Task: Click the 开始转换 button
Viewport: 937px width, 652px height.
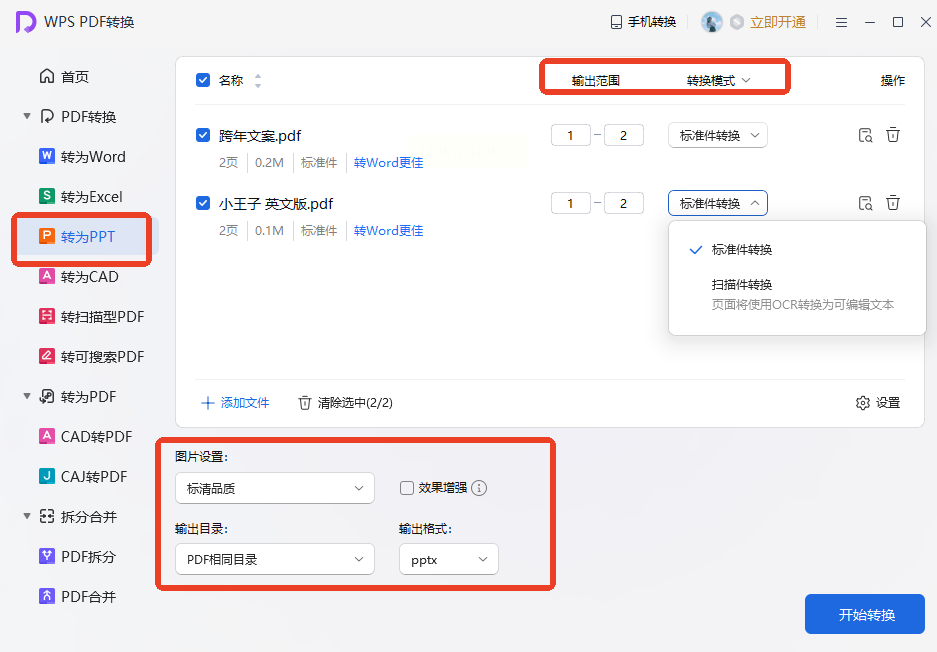Action: click(x=865, y=614)
